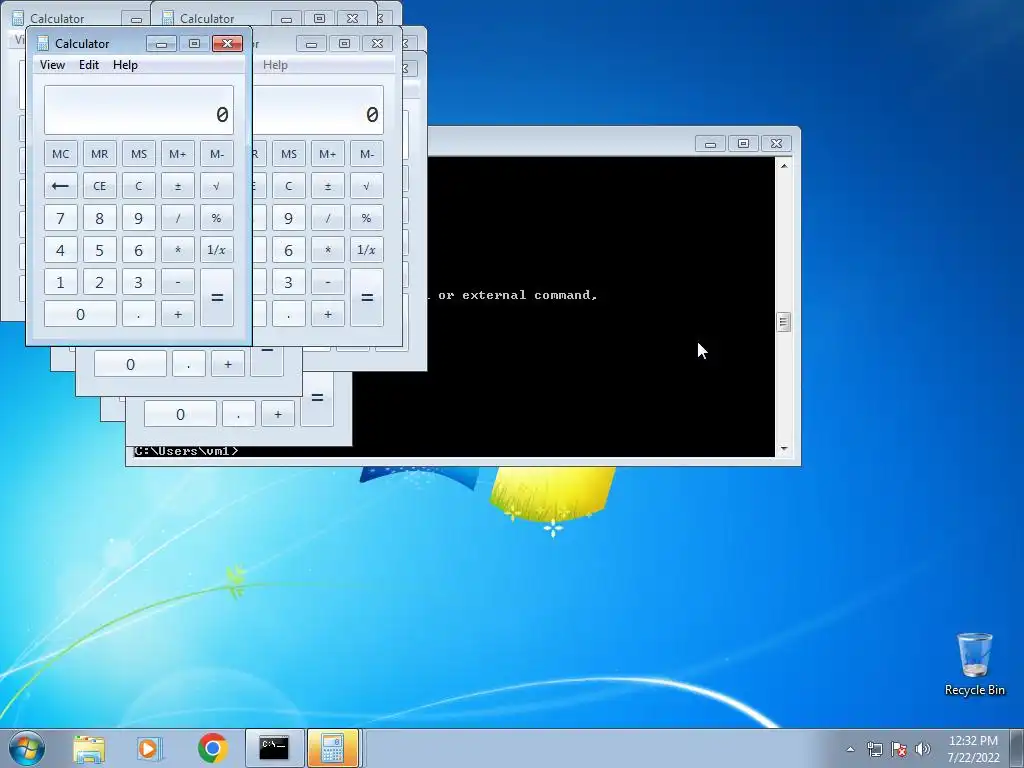The height and width of the screenshot is (768, 1024).
Task: Launch Windows Media Player from taskbar
Action: click(x=150, y=748)
